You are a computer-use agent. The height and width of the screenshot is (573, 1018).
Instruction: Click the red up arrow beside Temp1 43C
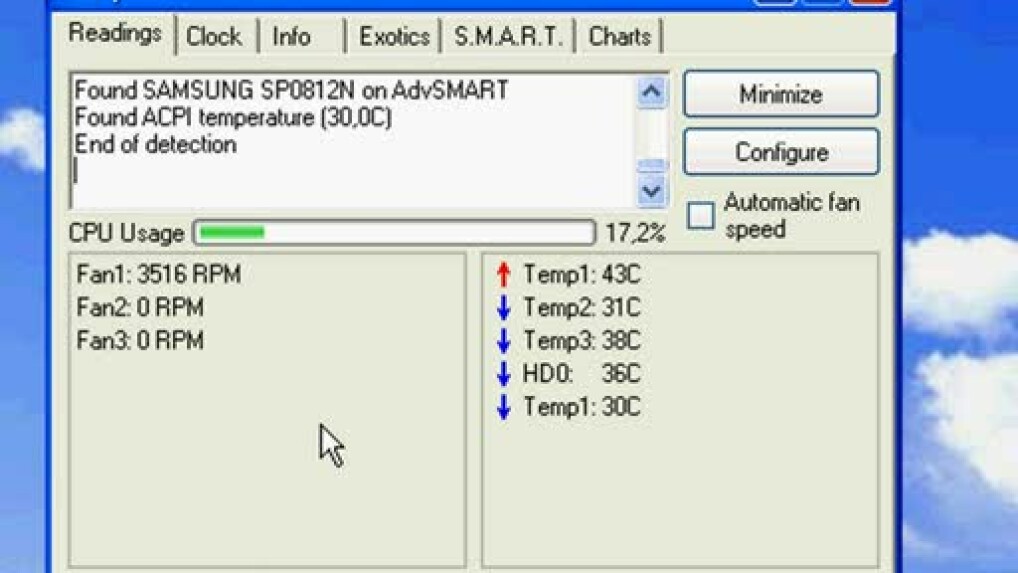click(x=503, y=275)
